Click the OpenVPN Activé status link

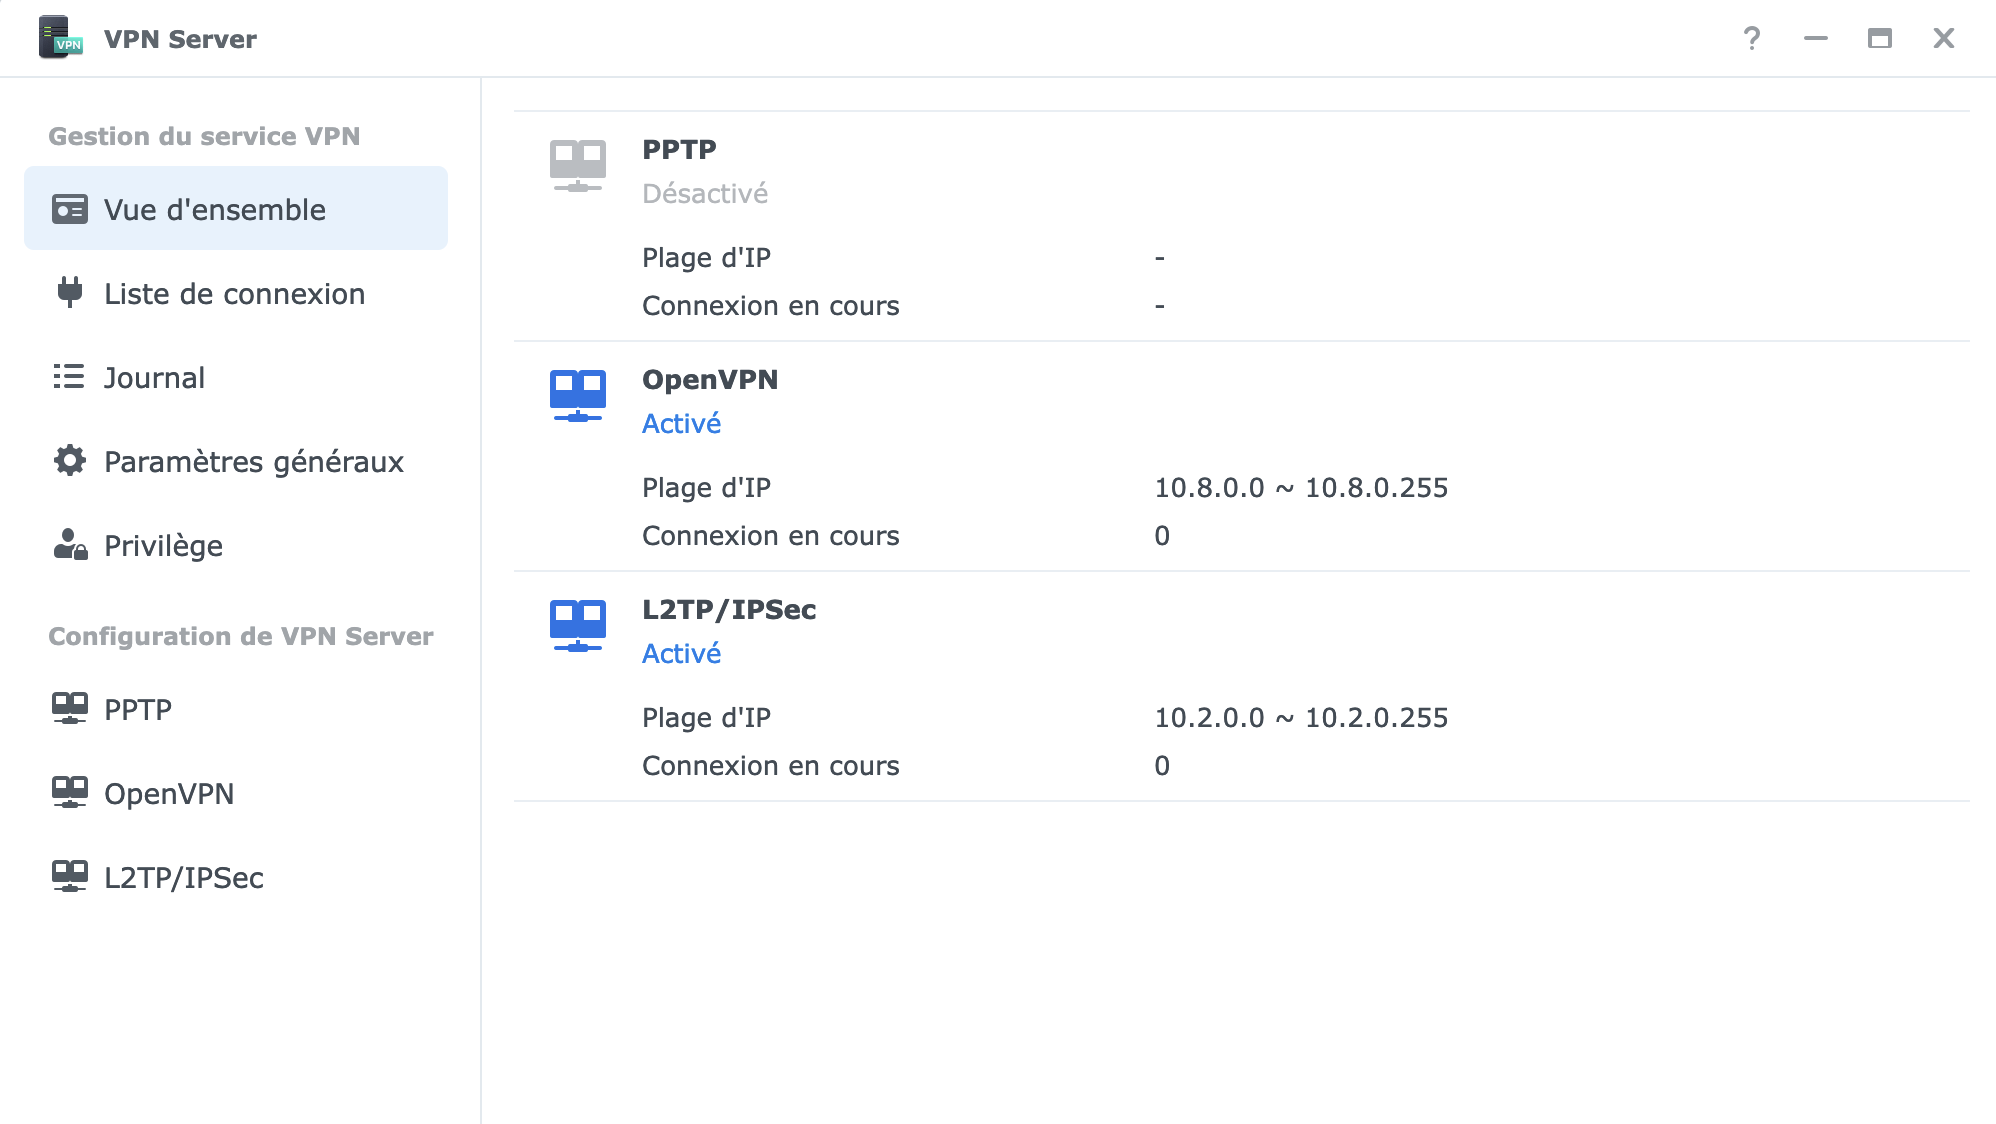(x=681, y=424)
